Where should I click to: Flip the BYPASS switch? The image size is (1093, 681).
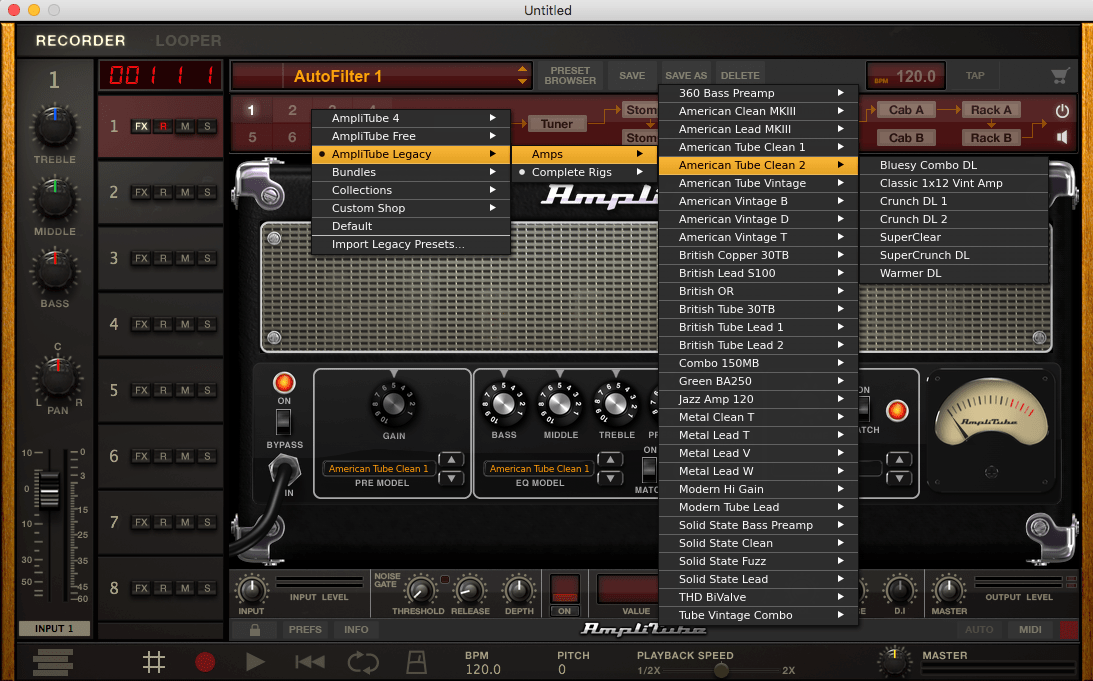tap(283, 422)
